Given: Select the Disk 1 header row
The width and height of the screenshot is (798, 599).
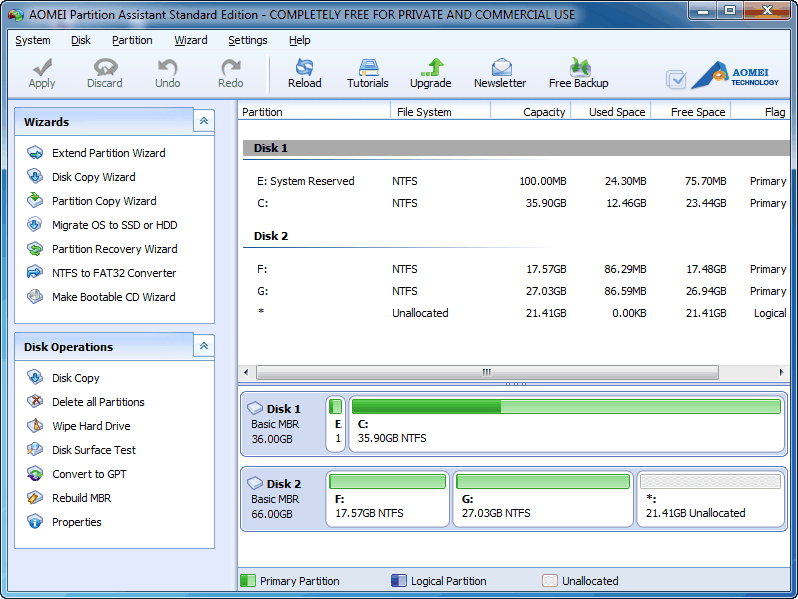Looking at the screenshot, I should [x=516, y=148].
